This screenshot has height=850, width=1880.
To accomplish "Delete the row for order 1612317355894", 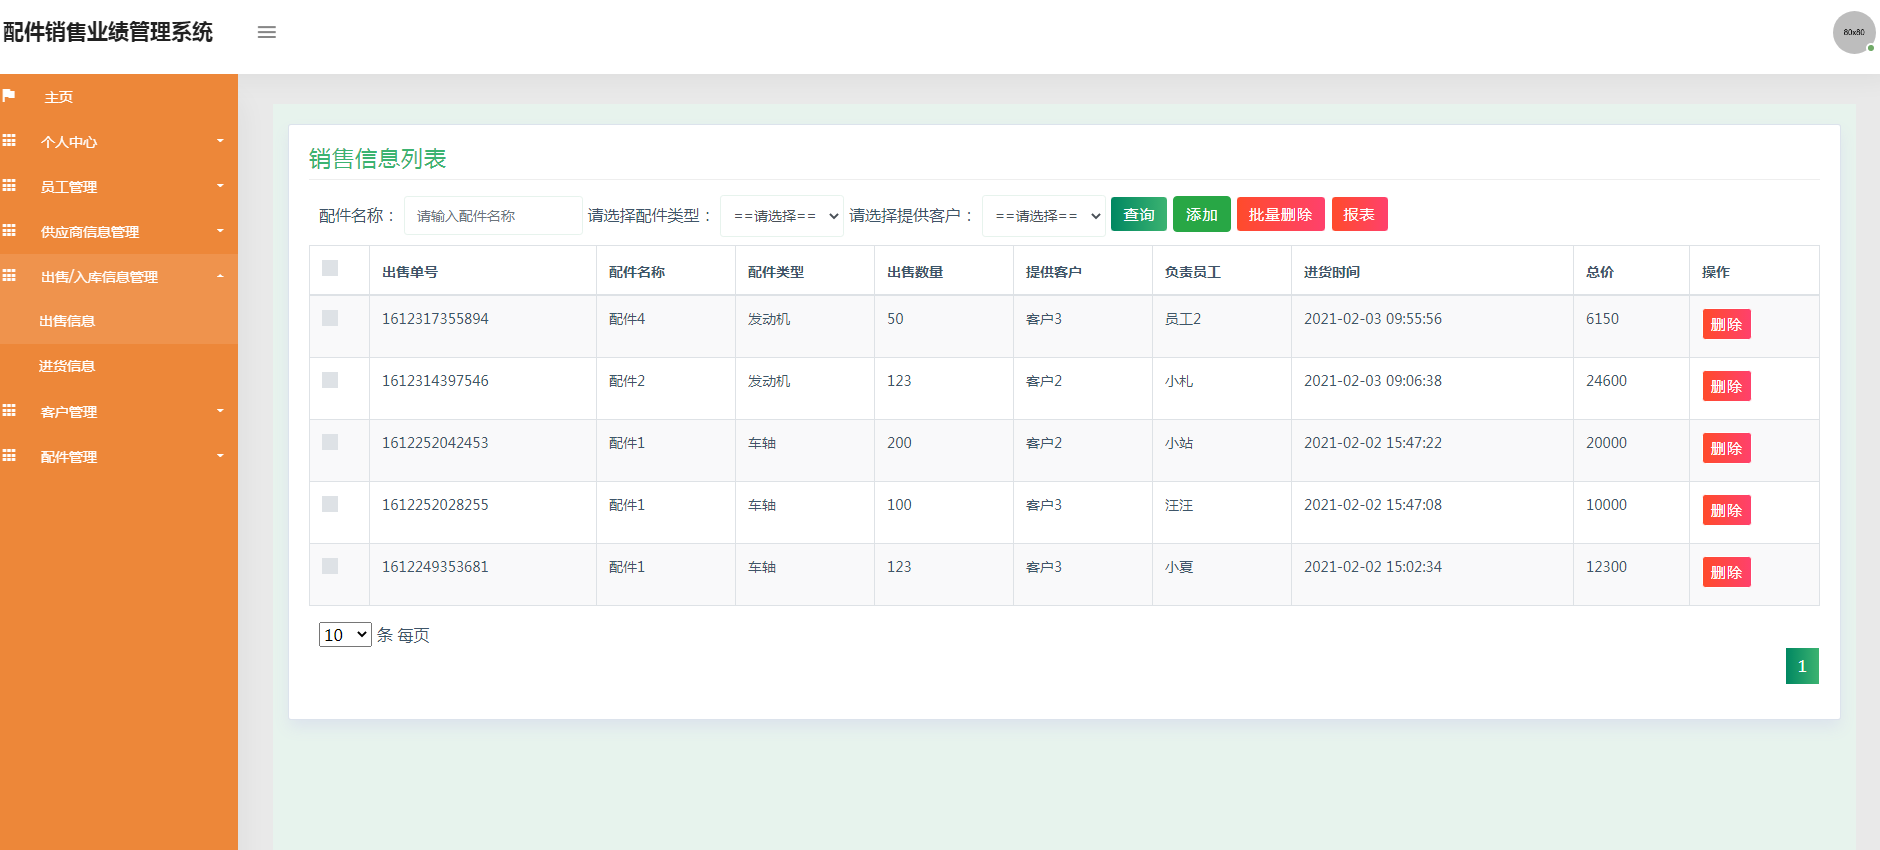I will click(x=1726, y=324).
